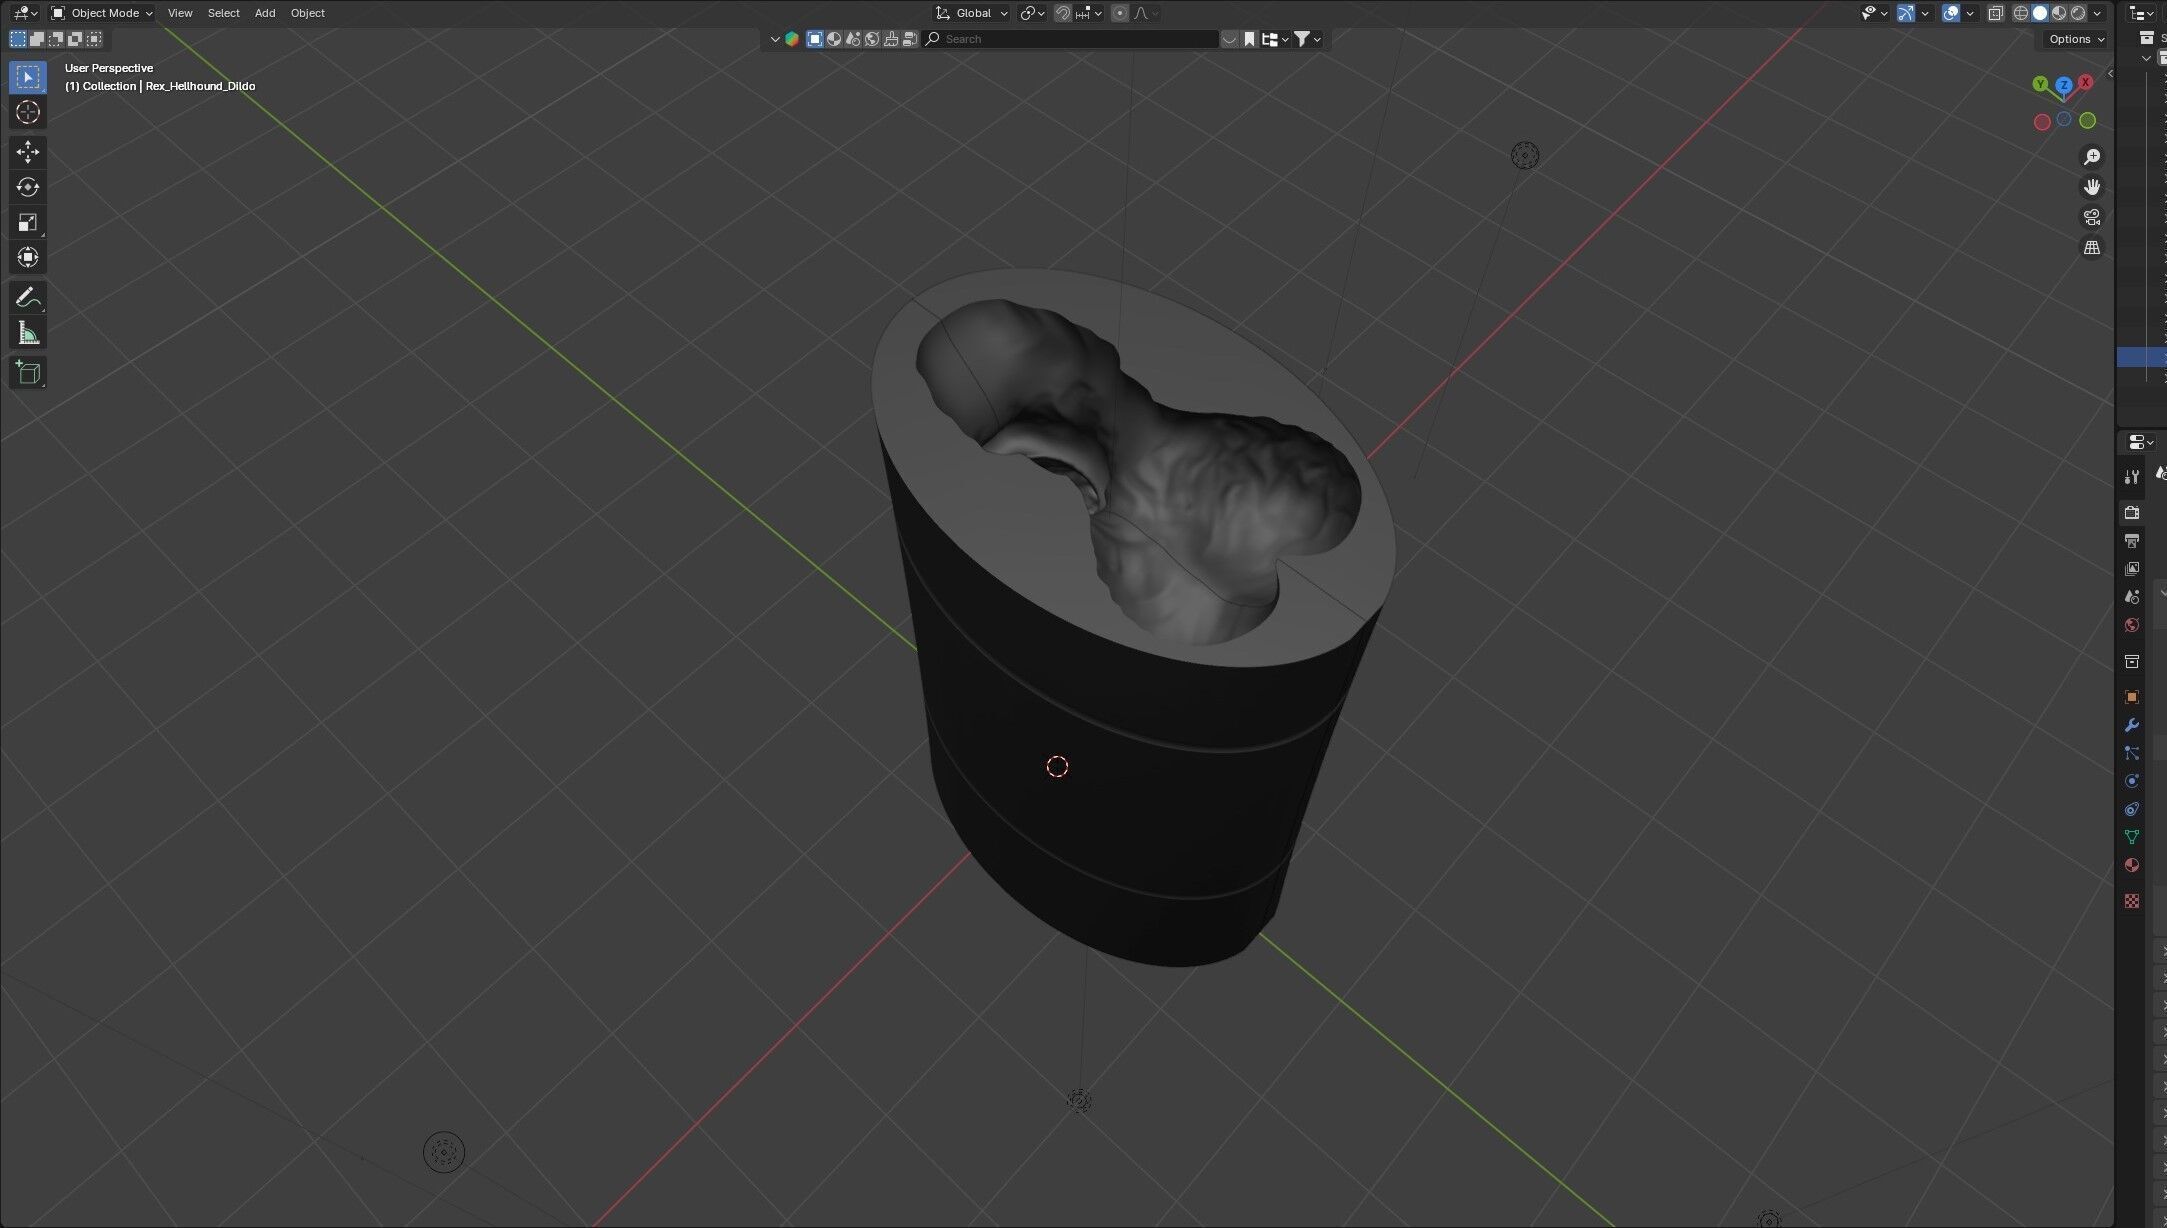The image size is (2167, 1228).
Task: Open the editor type dropdown in the 3D viewport header
Action: click(25, 13)
